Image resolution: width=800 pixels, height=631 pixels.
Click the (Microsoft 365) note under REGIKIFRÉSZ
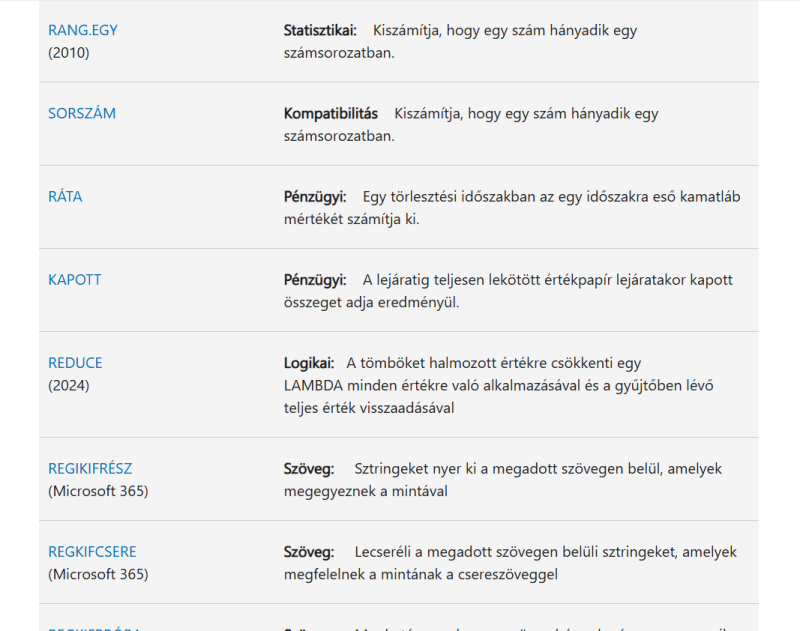(x=98, y=491)
